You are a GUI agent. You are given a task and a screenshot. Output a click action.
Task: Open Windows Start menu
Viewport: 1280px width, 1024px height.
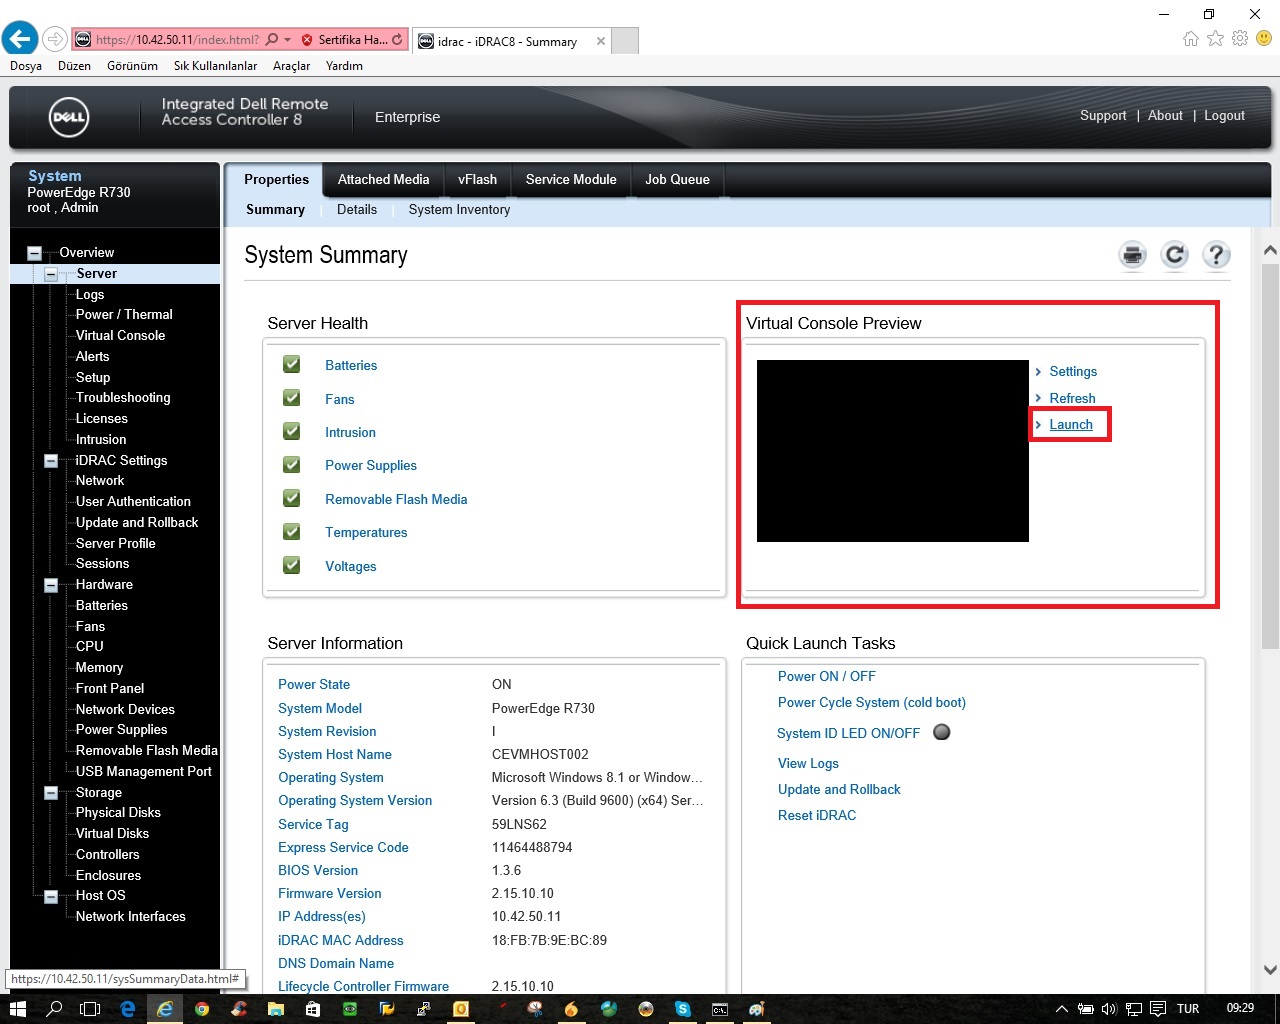click(x=17, y=1009)
